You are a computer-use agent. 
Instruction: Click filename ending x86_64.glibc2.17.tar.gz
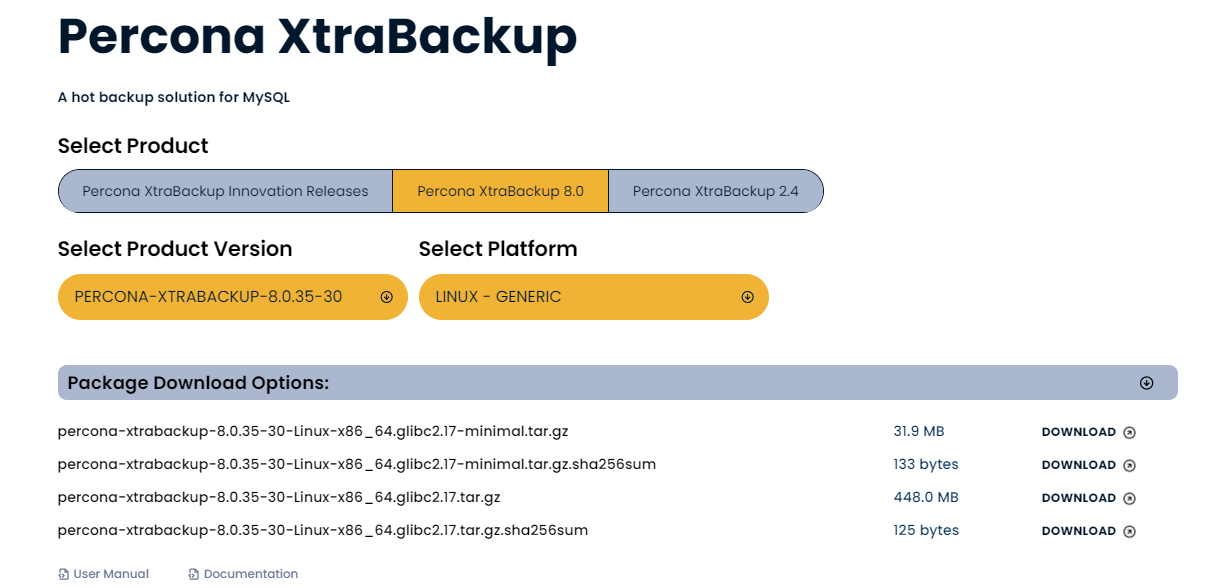click(x=279, y=498)
